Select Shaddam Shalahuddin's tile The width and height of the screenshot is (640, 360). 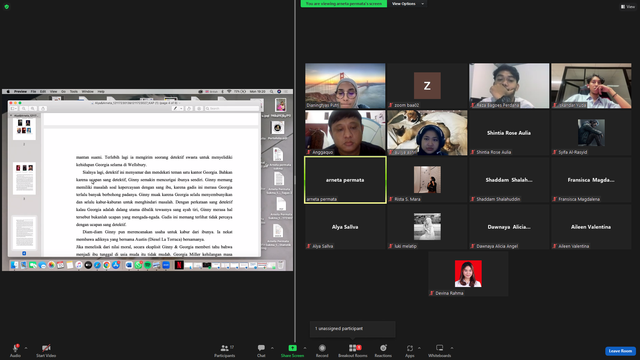click(x=509, y=180)
